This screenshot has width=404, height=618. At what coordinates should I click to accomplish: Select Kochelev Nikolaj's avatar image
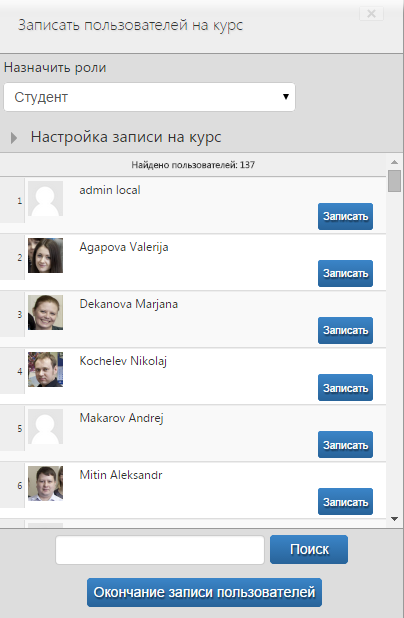pyautogui.click(x=45, y=369)
